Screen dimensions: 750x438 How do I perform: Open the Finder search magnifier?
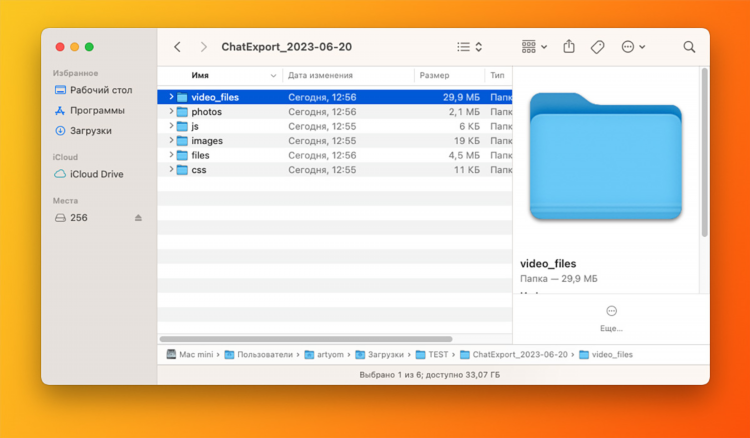689,47
